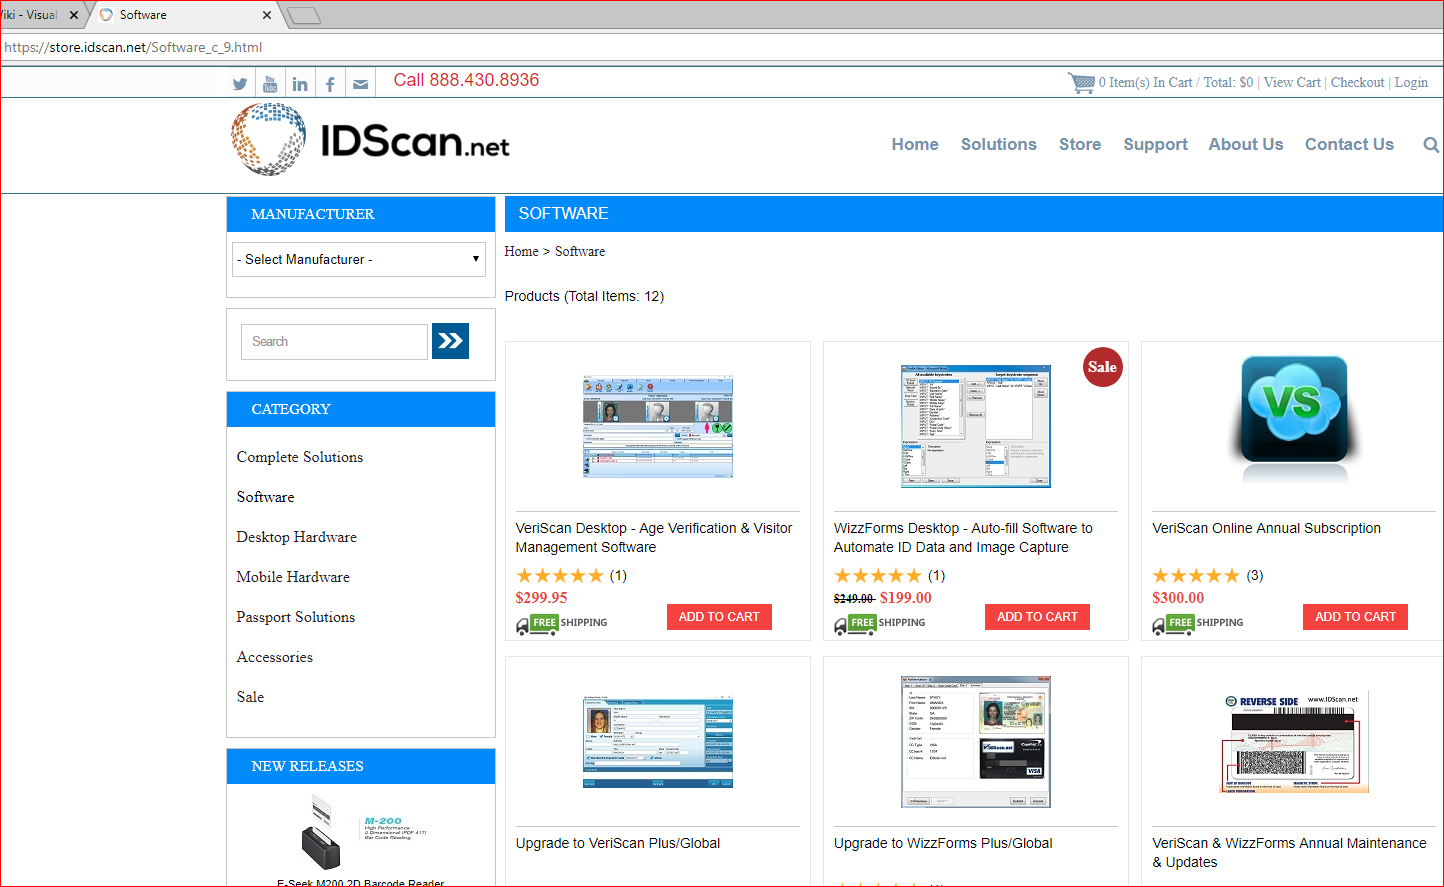
Task: Click the Reverse Side ID card thumbnail
Action: click(1294, 742)
